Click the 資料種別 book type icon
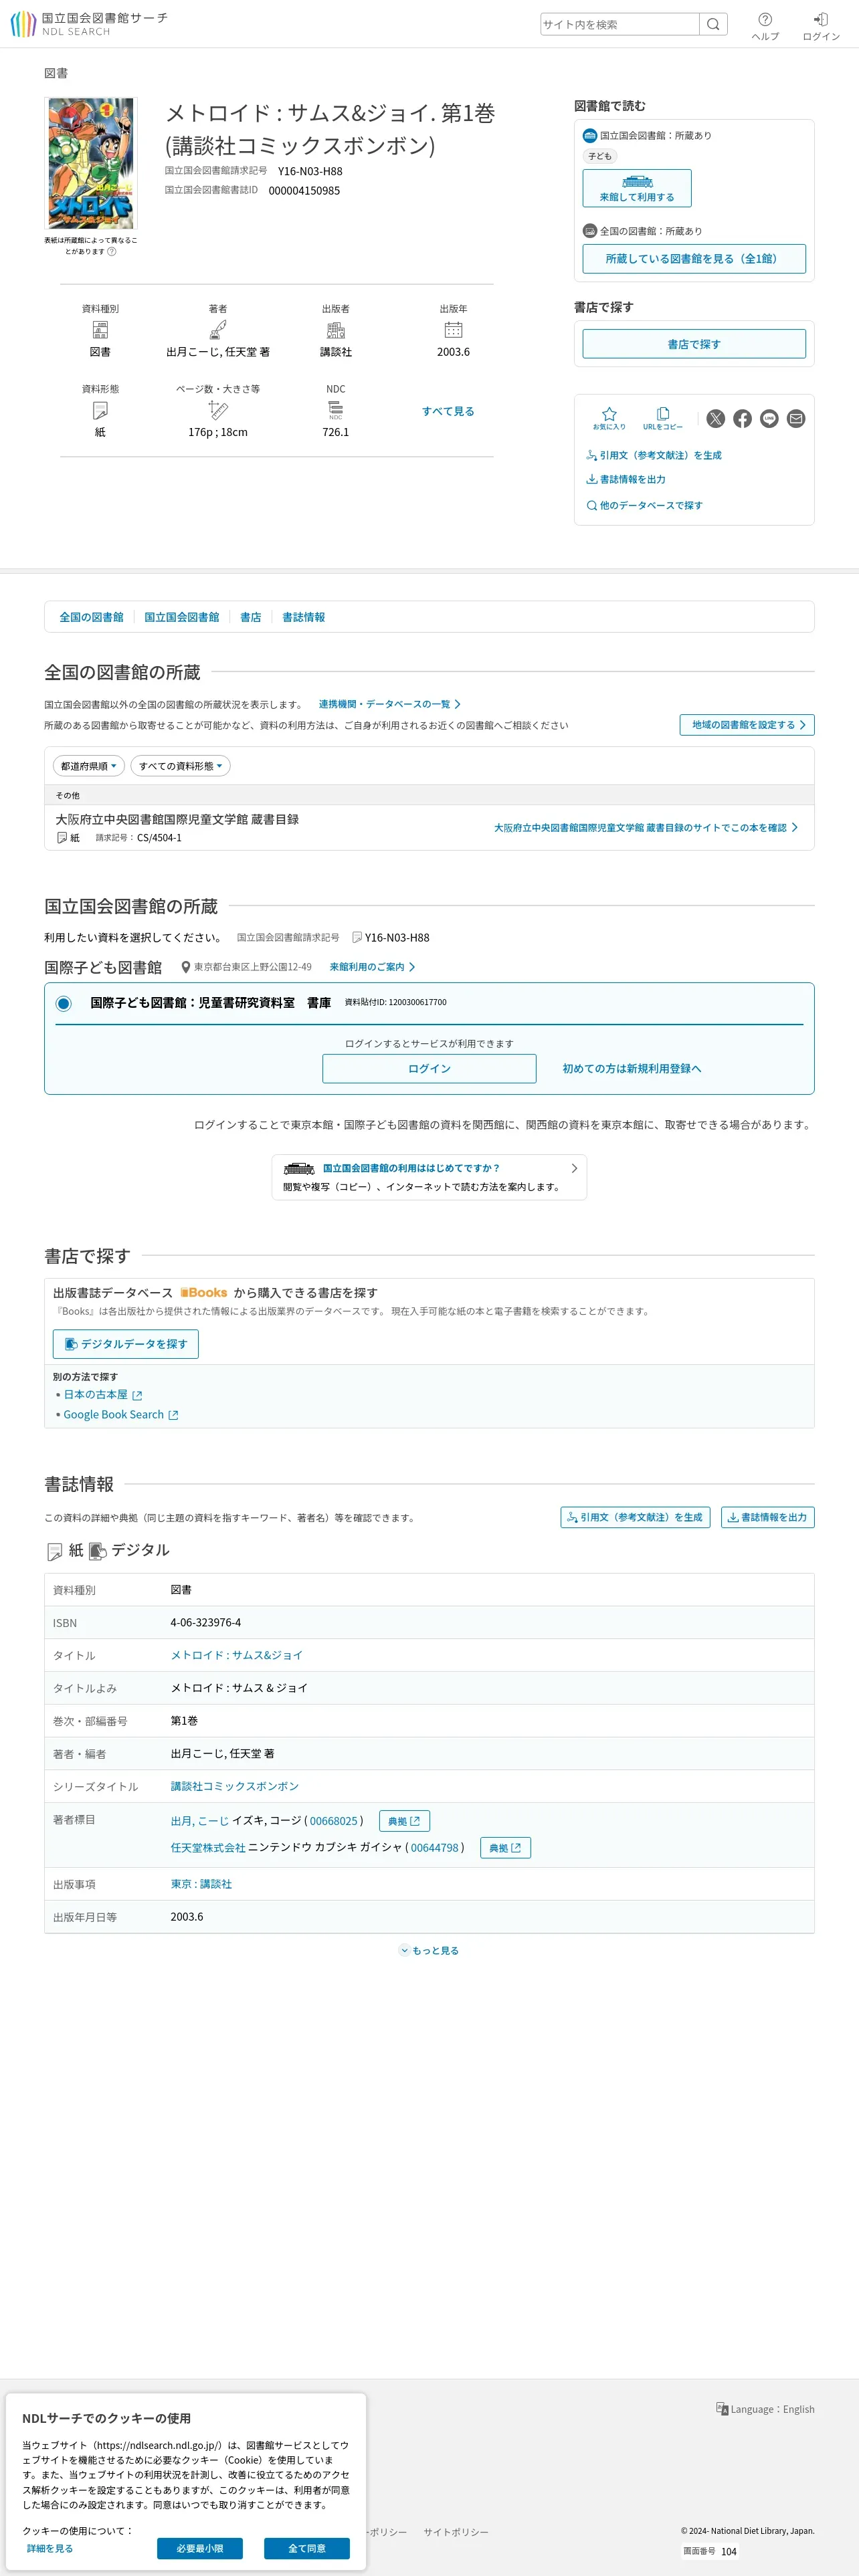The width and height of the screenshot is (859, 2576). [x=100, y=330]
